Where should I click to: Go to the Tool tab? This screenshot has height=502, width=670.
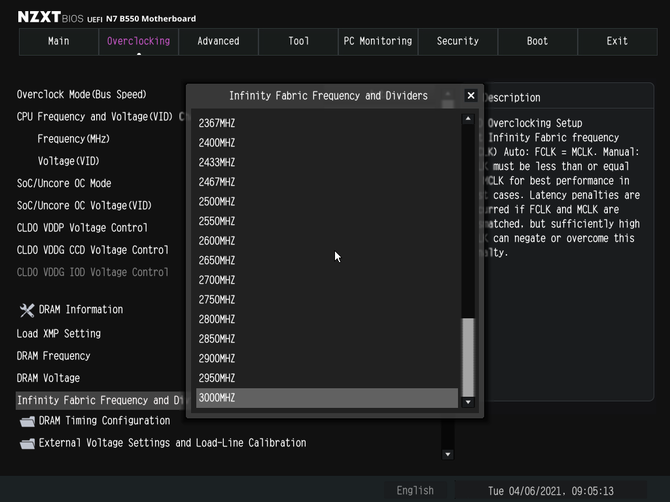[x=298, y=41]
